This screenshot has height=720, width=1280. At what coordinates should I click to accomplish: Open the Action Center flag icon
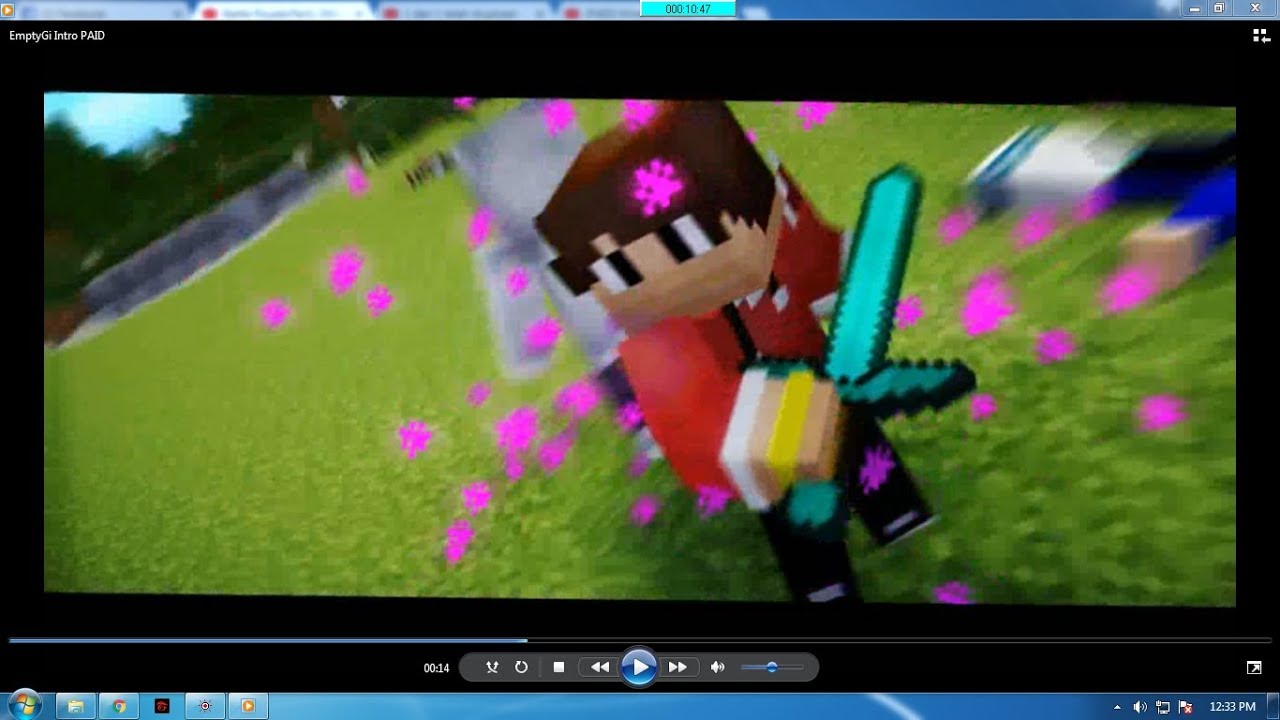click(1185, 707)
